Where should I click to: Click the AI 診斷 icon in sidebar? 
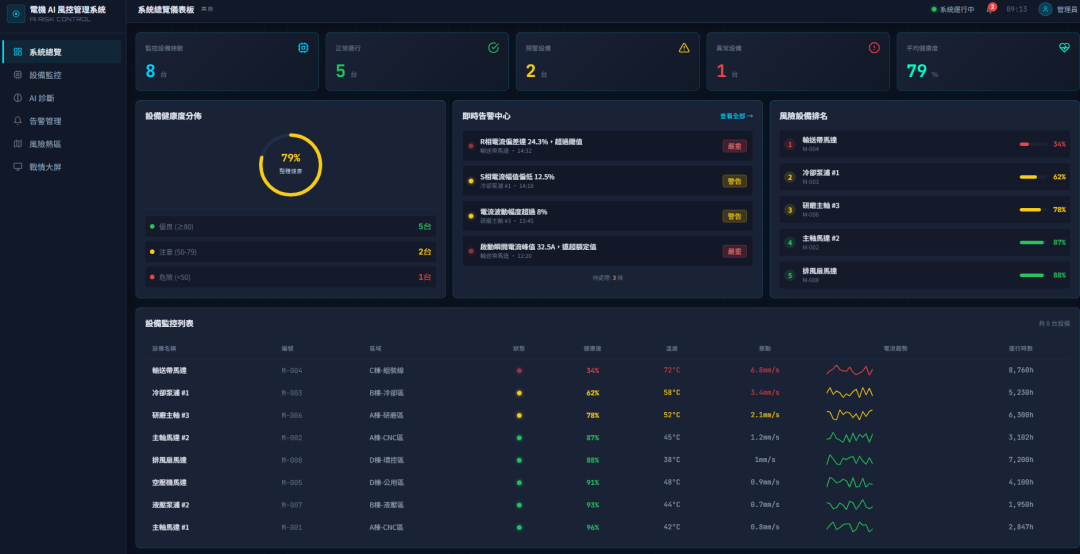(18, 98)
